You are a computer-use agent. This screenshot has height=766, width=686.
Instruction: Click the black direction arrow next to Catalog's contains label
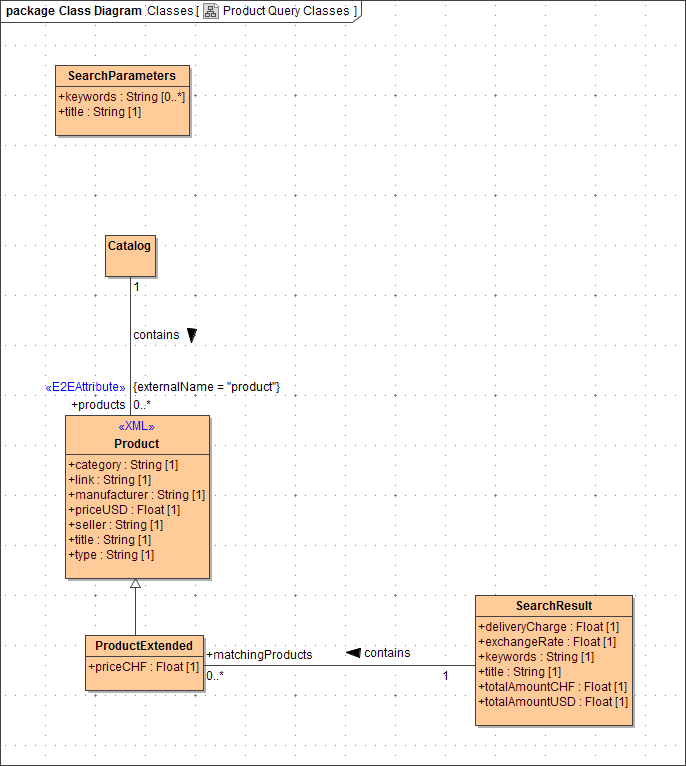[x=192, y=336]
